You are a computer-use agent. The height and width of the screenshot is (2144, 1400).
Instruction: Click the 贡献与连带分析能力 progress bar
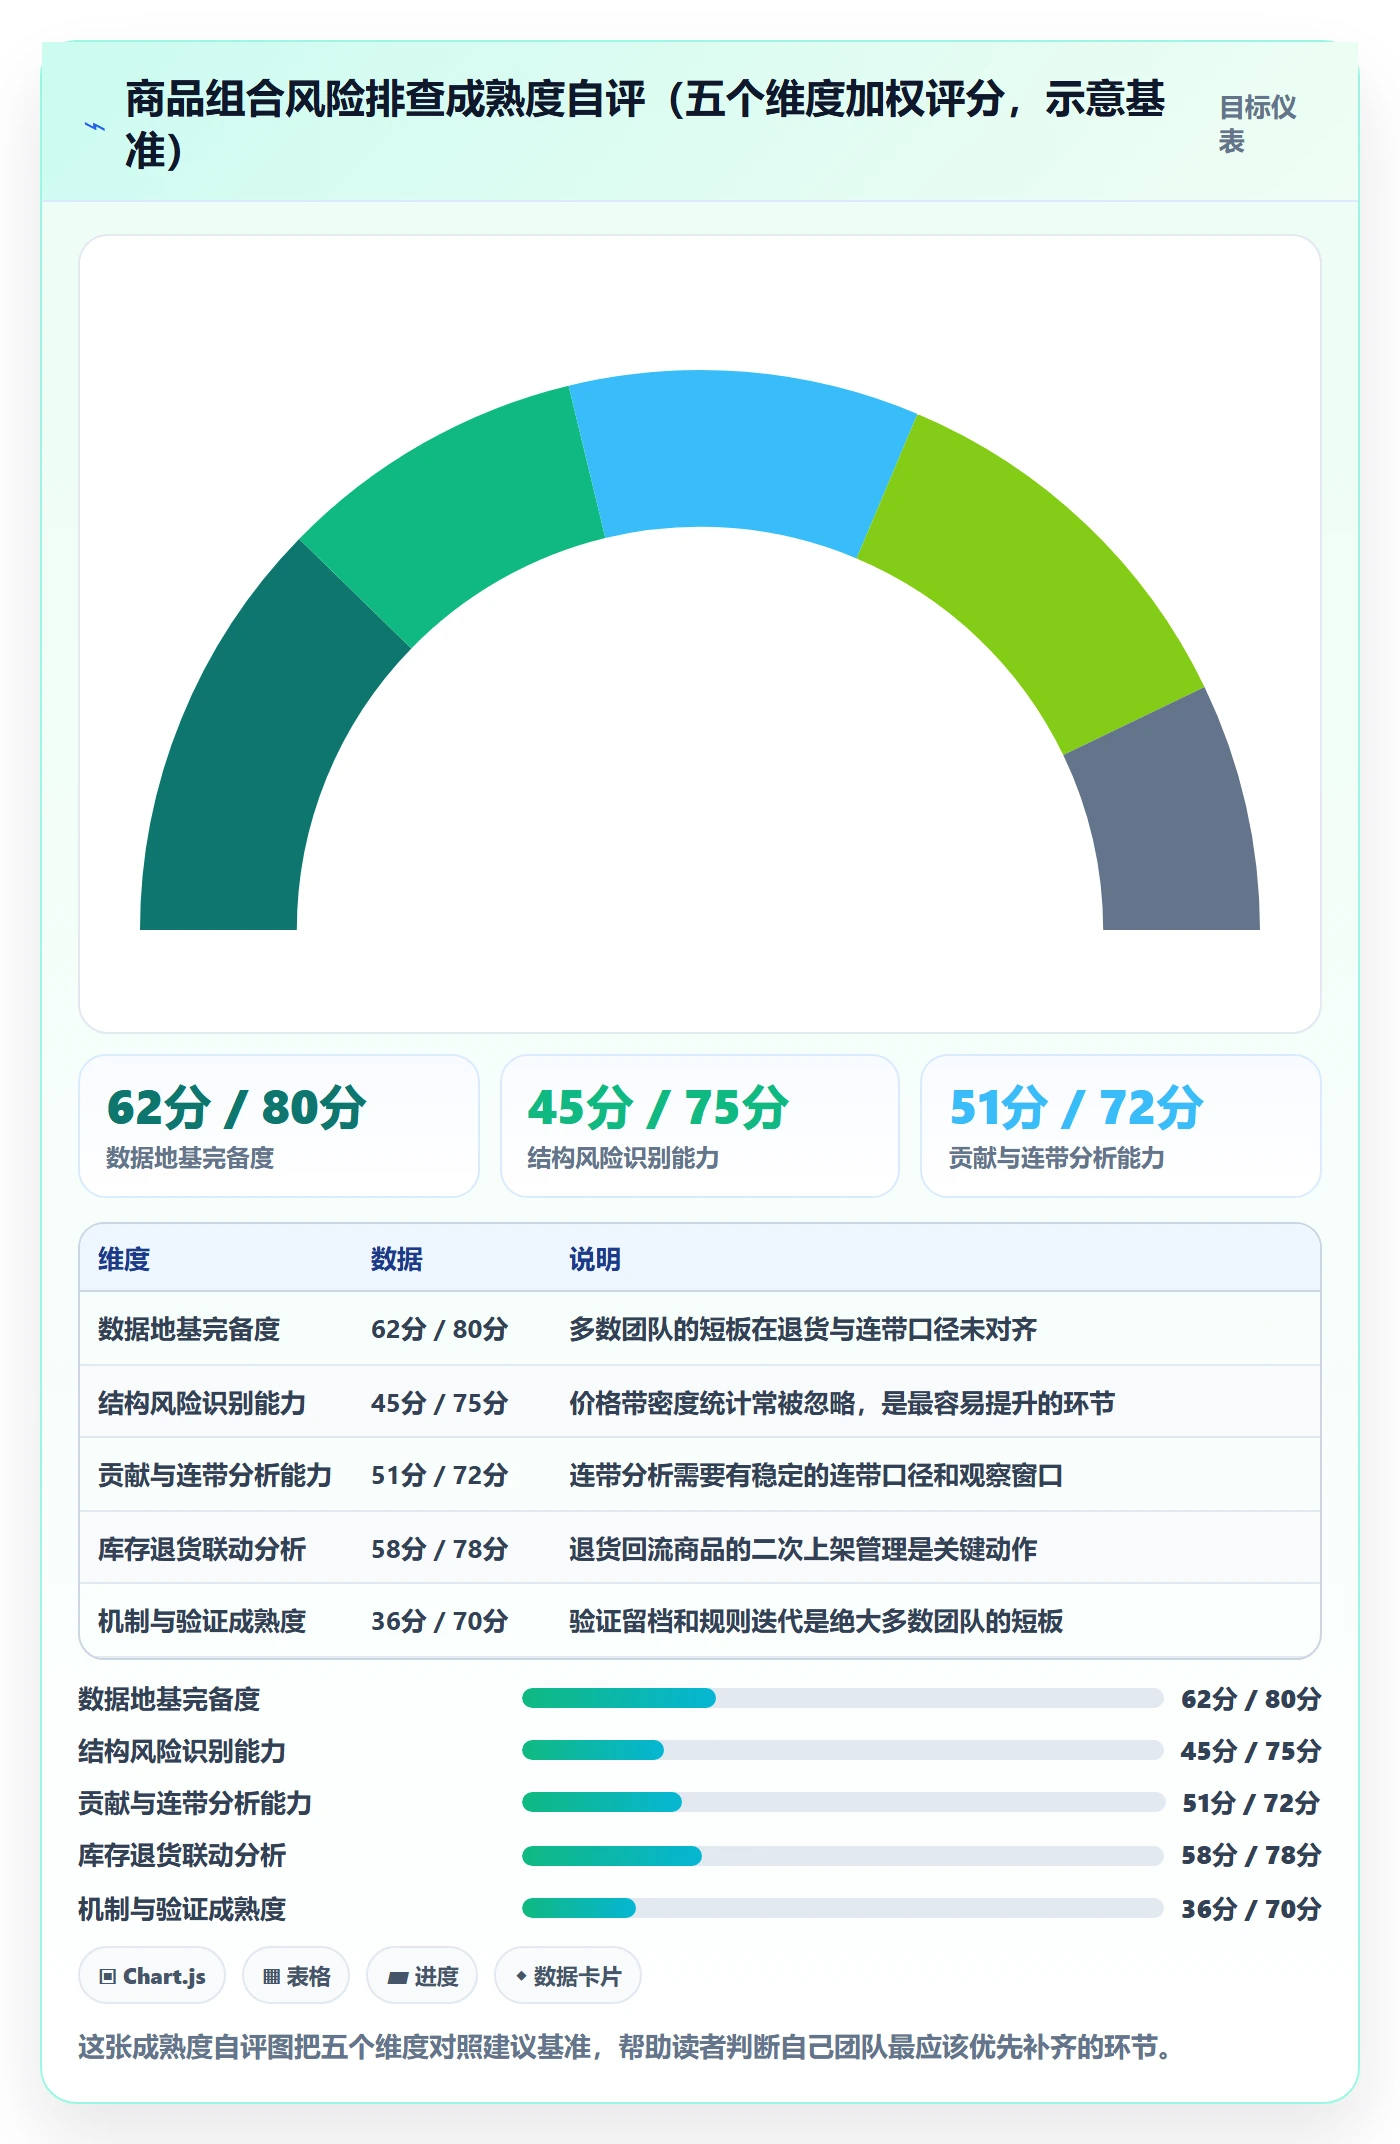click(842, 1802)
